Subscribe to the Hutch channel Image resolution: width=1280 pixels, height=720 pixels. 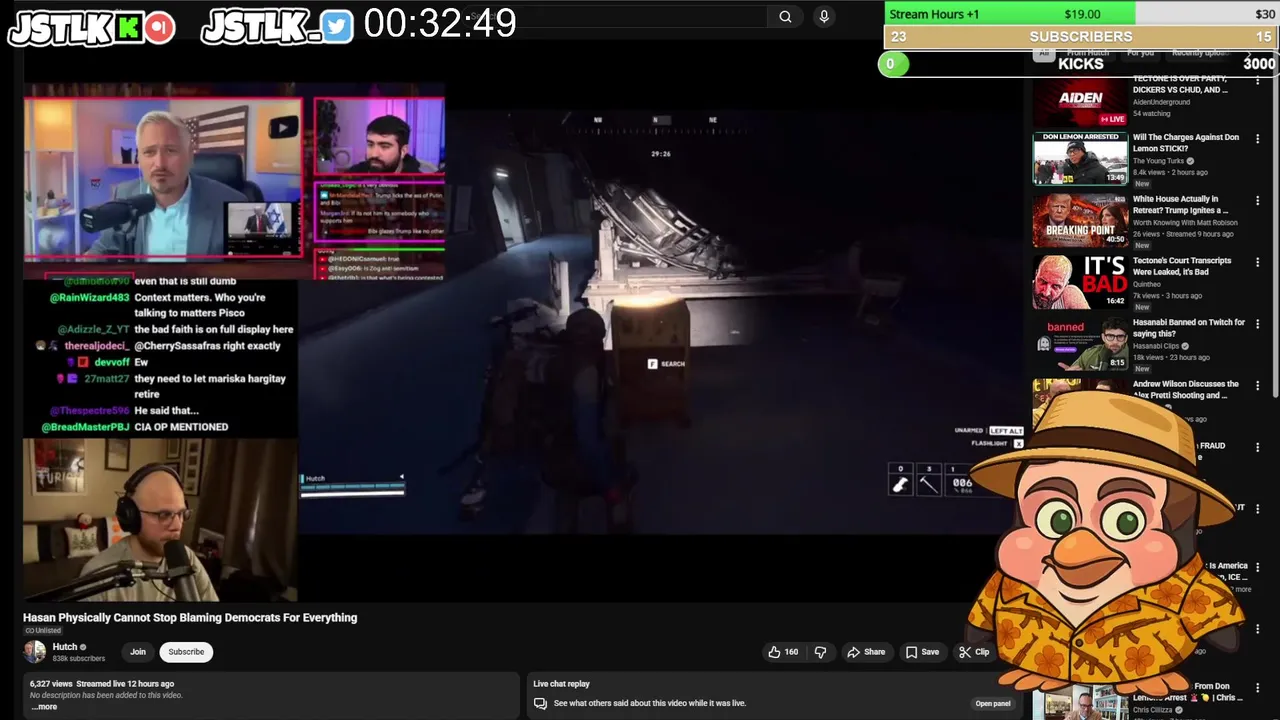pos(186,652)
